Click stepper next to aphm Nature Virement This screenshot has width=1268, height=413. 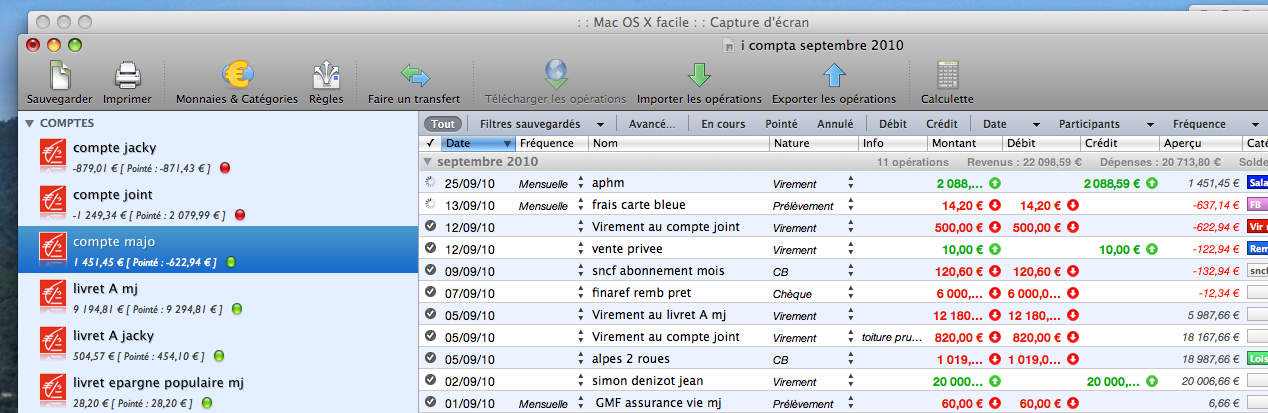click(x=850, y=184)
